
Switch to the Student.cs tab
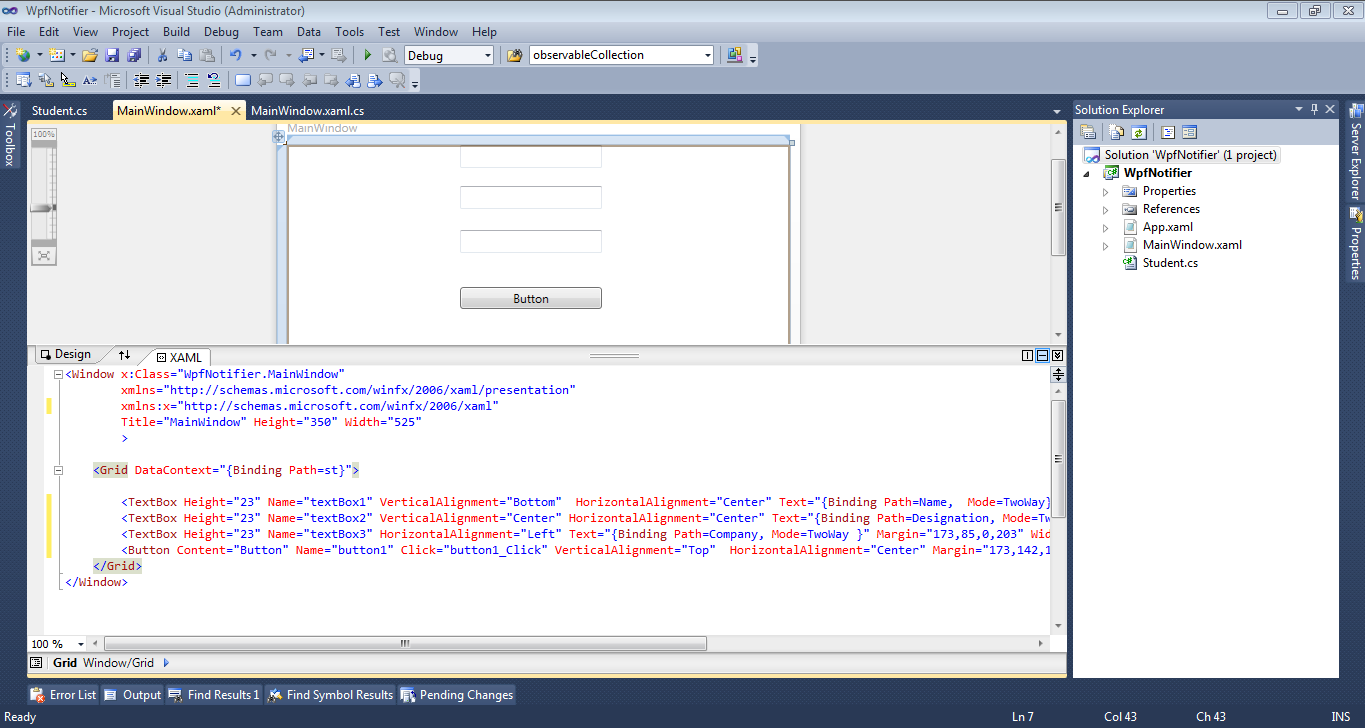[x=59, y=111]
